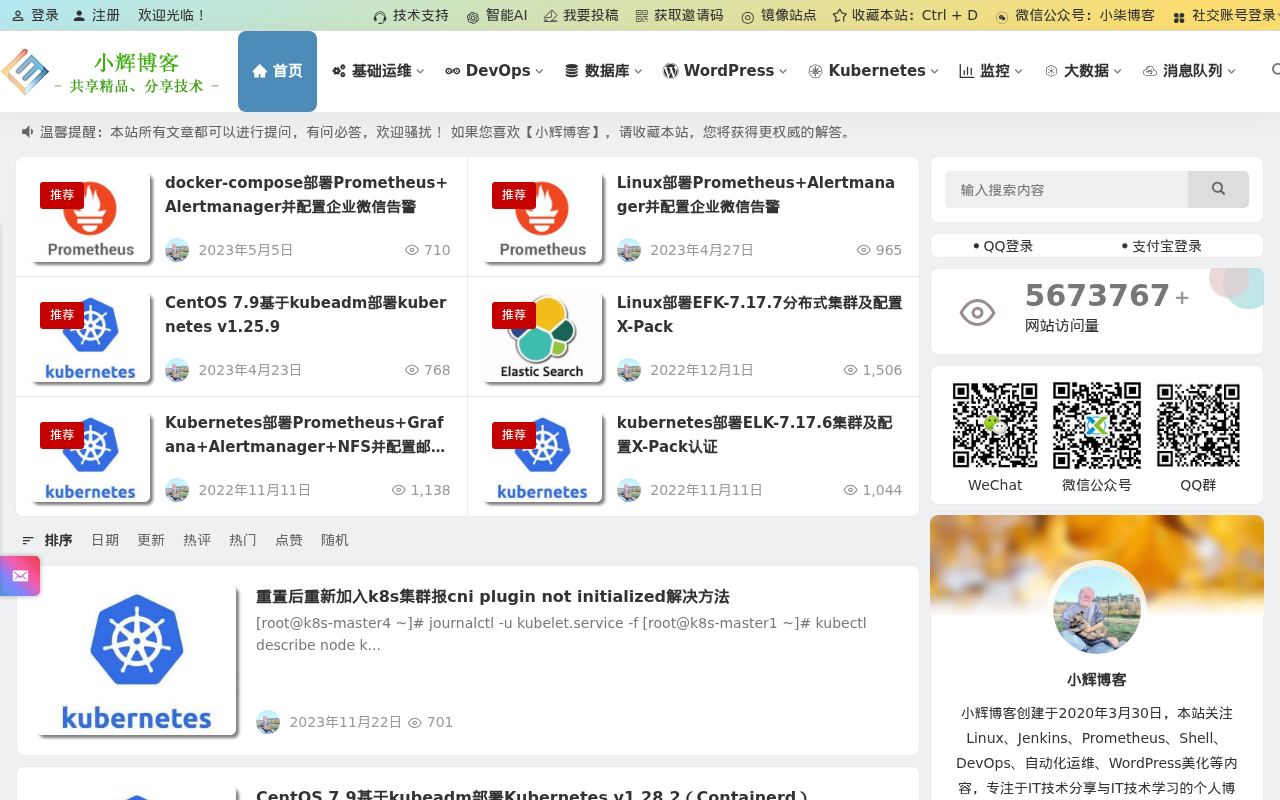The width and height of the screenshot is (1280, 800).
Task: Sort posts by 日期
Action: [105, 540]
